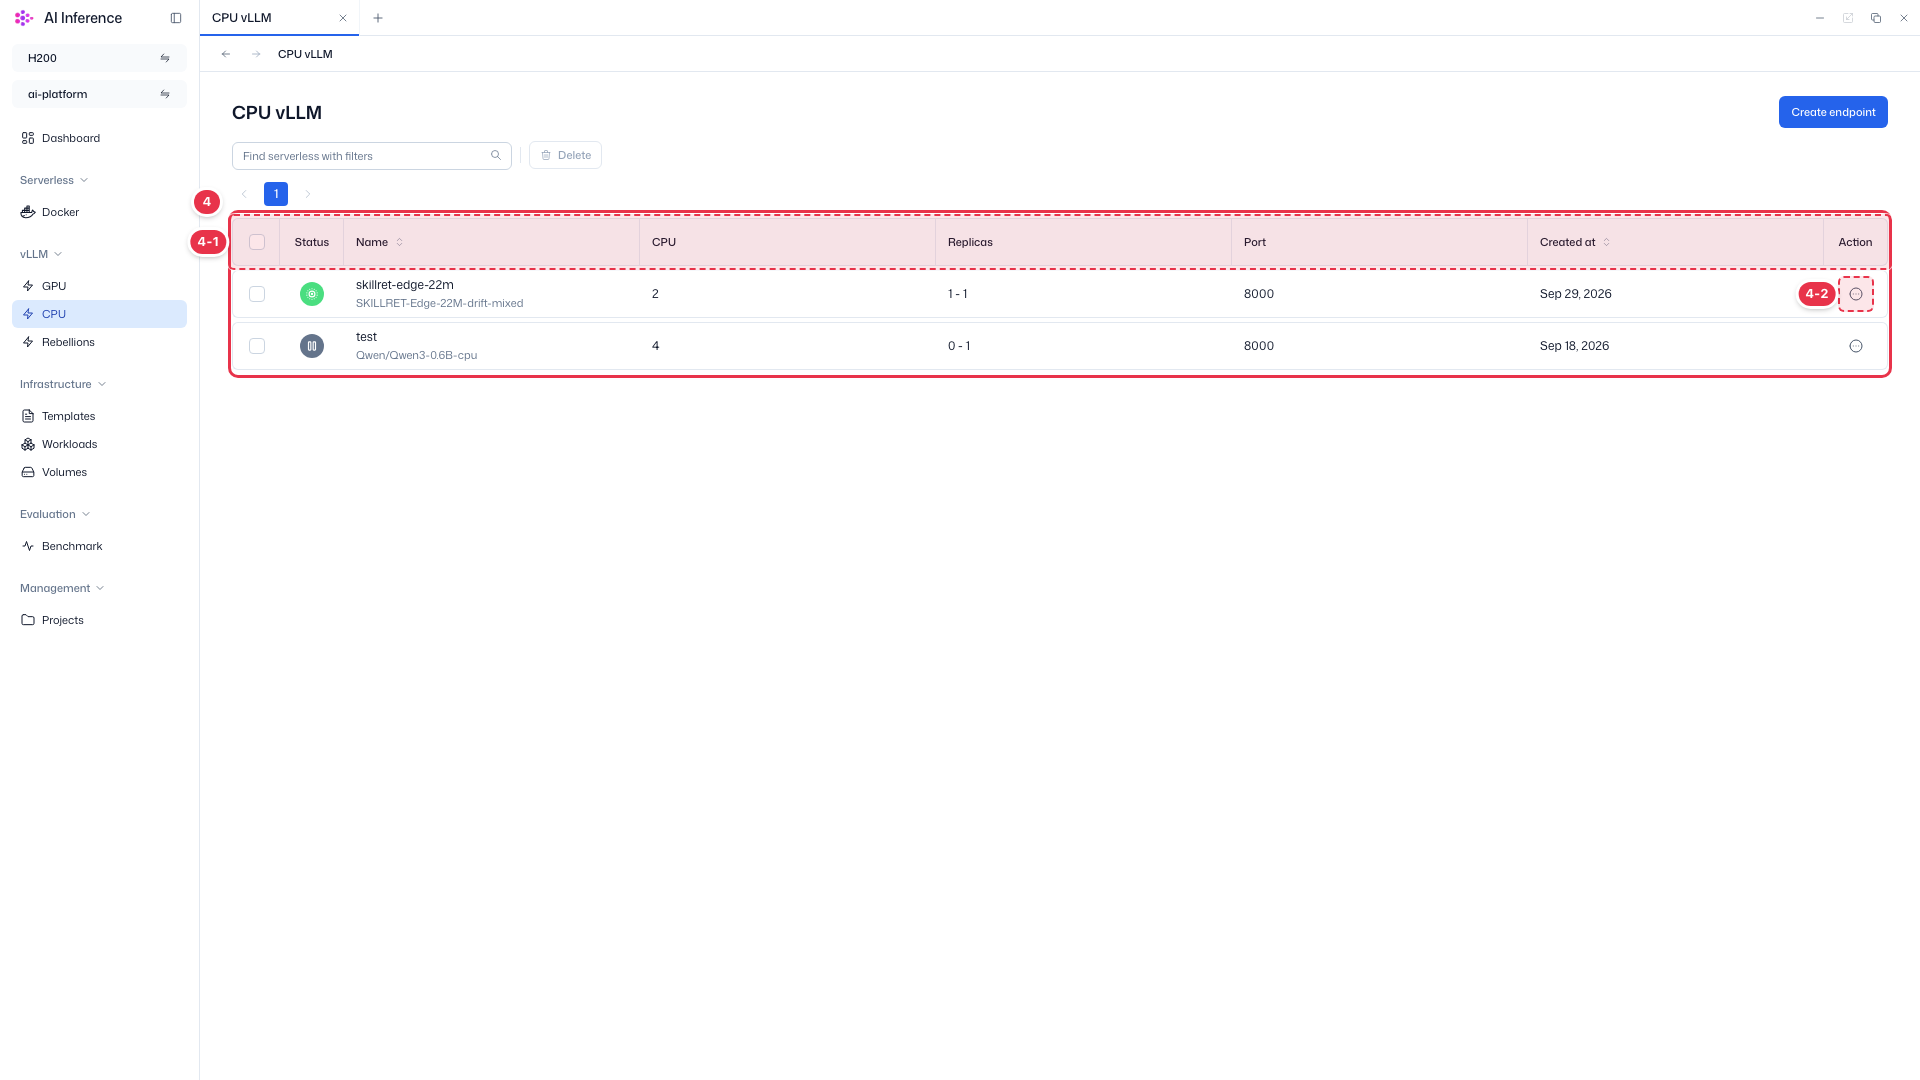
Task: Click the Delete button
Action: pos(565,155)
